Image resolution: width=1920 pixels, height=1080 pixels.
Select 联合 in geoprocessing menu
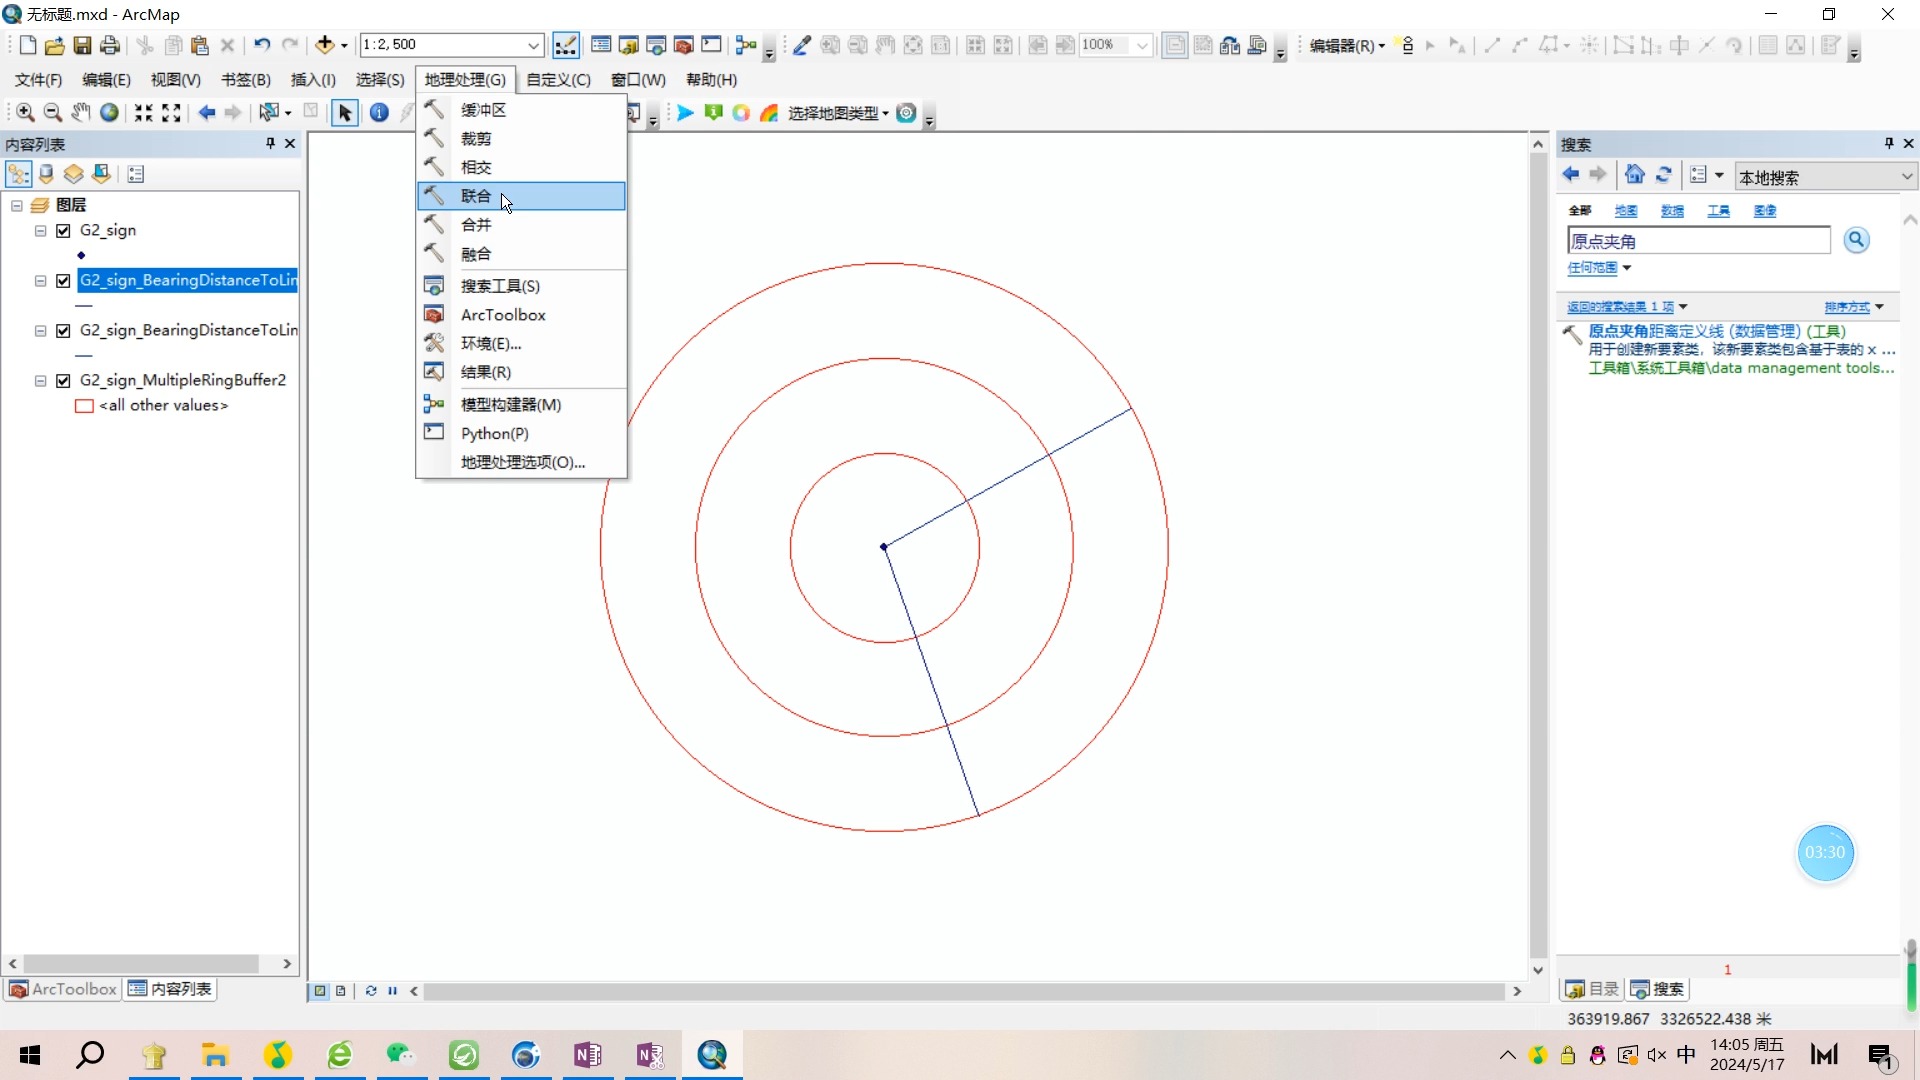[476, 196]
